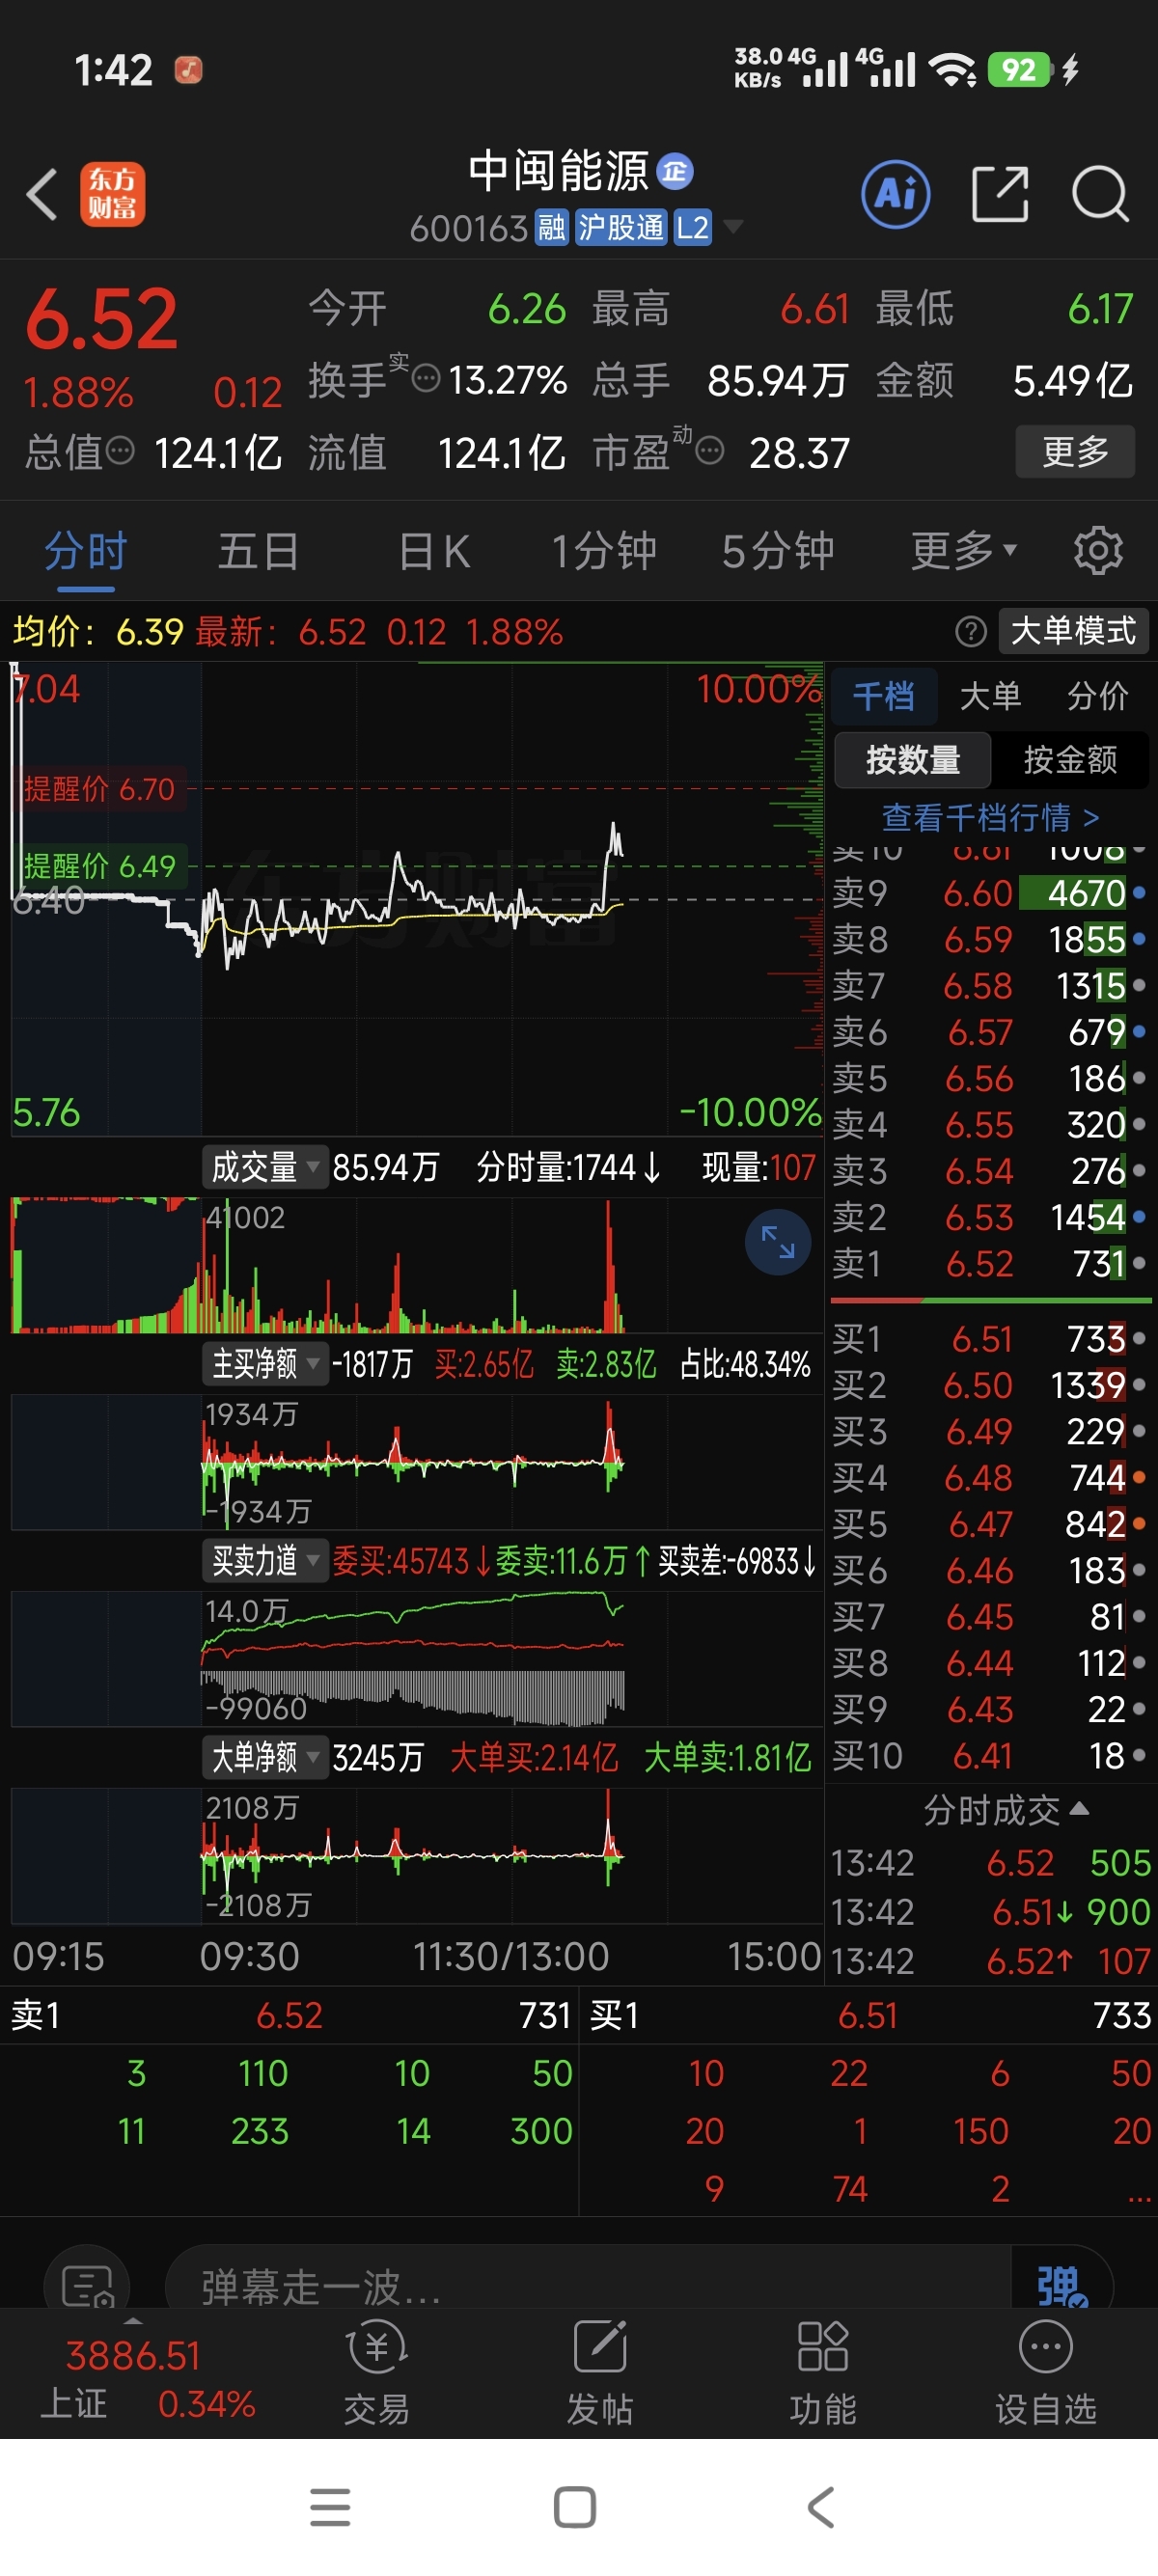
Task: Tap 提醒价 6.70 alert line label
Action: (100, 789)
